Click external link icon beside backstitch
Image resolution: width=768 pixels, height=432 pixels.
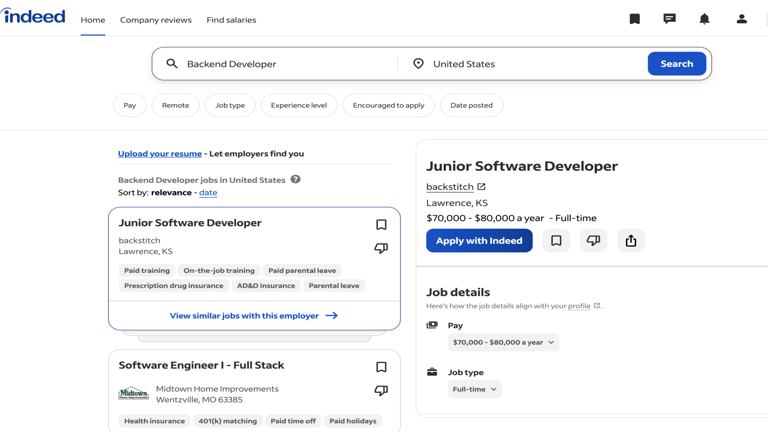click(x=481, y=187)
